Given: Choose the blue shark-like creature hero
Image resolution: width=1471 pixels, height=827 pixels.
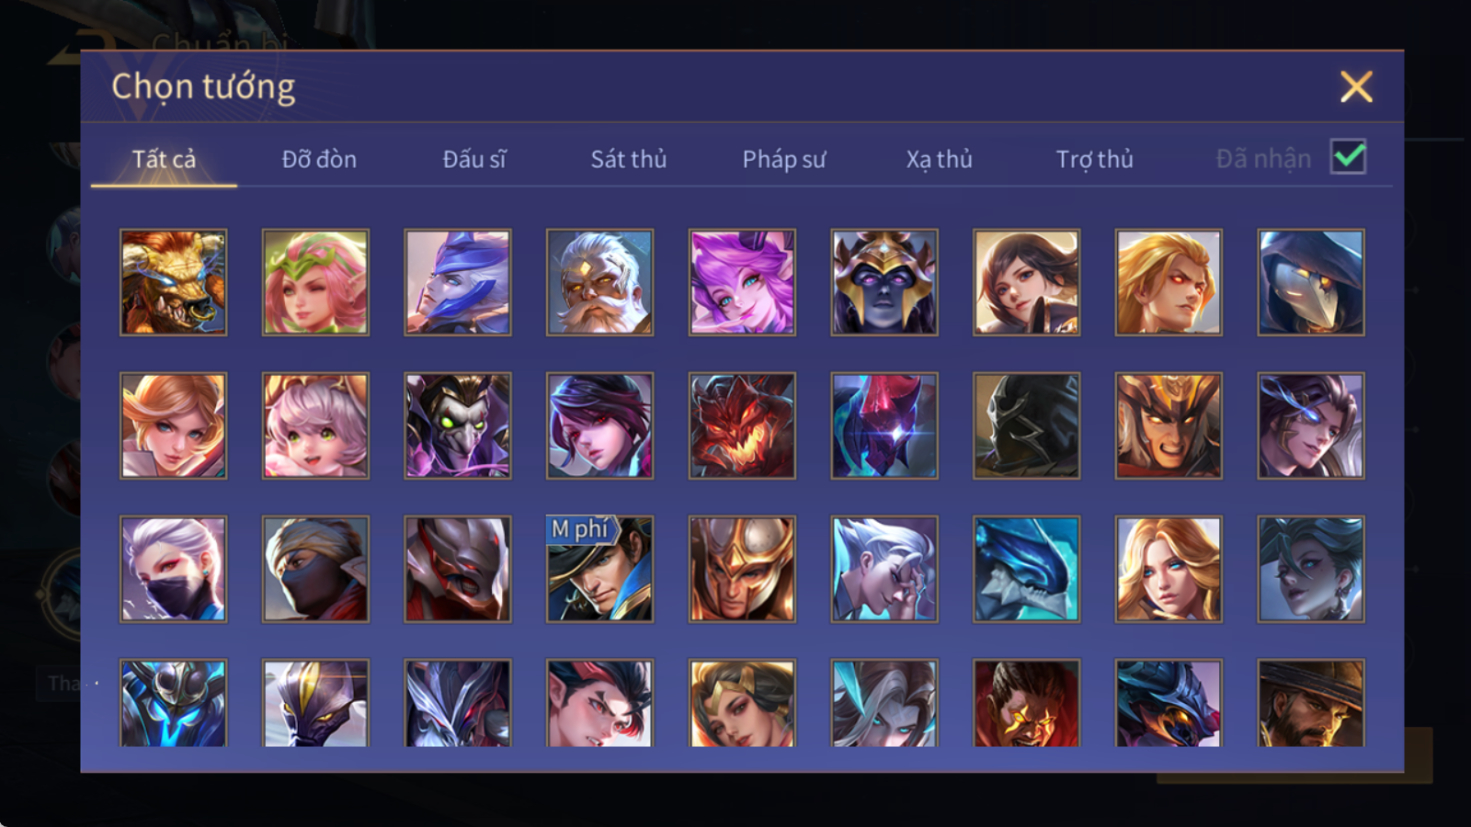Looking at the screenshot, I should [1026, 569].
